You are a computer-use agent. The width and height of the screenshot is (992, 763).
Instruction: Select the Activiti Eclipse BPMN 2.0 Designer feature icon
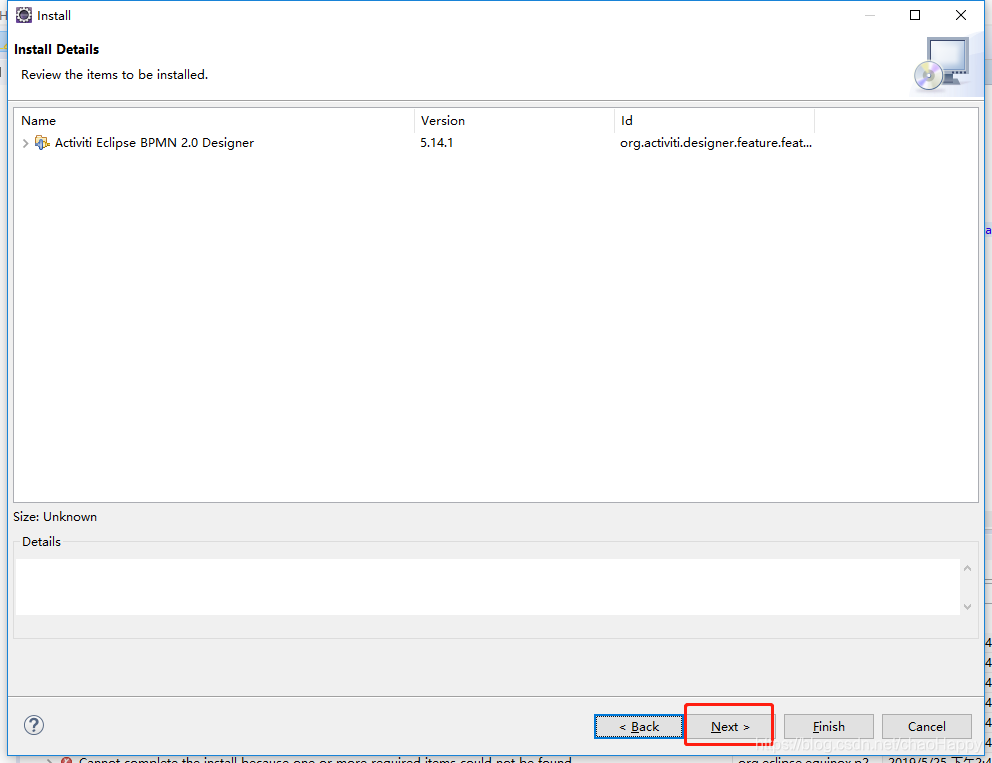(x=42, y=143)
